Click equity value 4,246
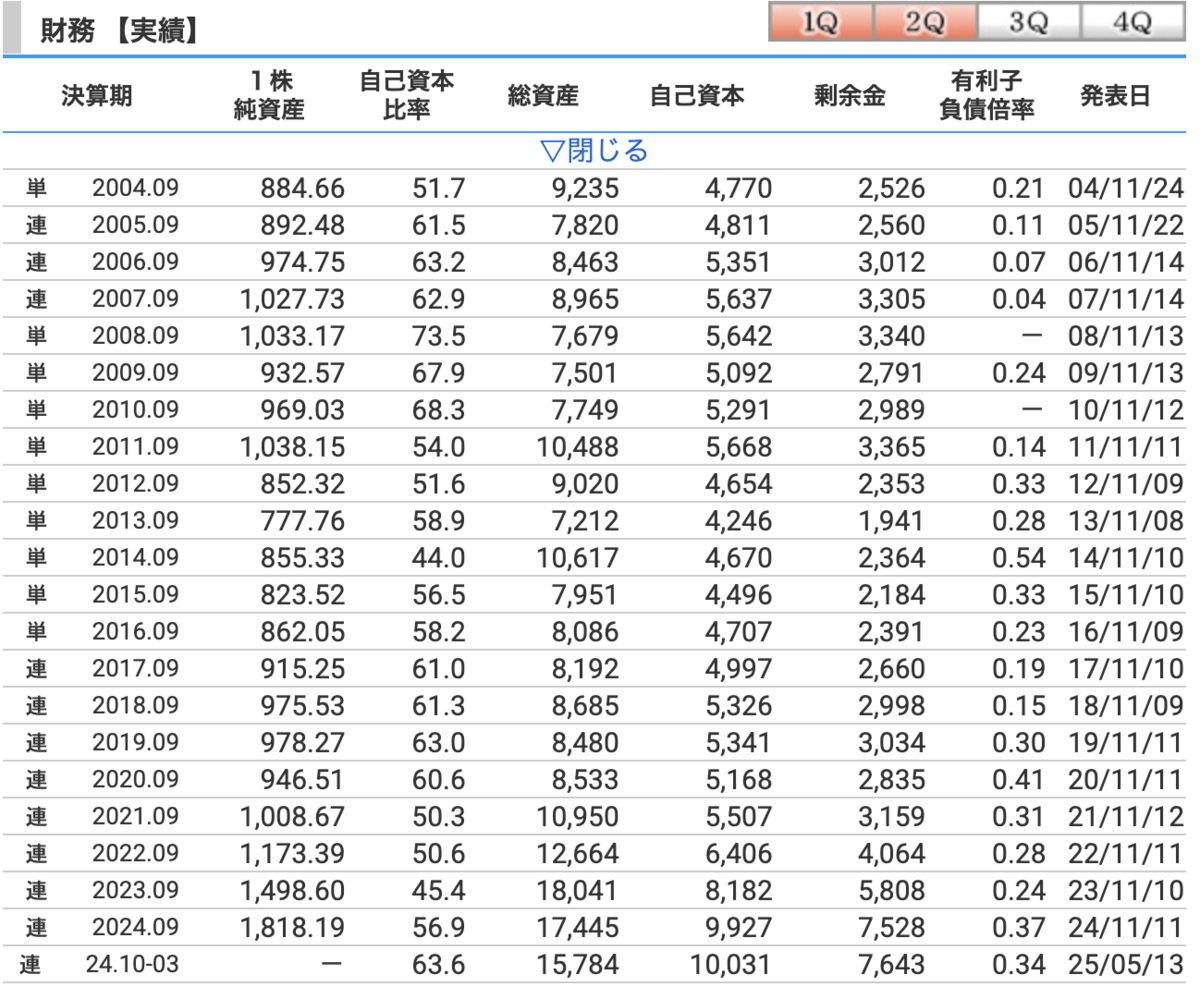 738,521
